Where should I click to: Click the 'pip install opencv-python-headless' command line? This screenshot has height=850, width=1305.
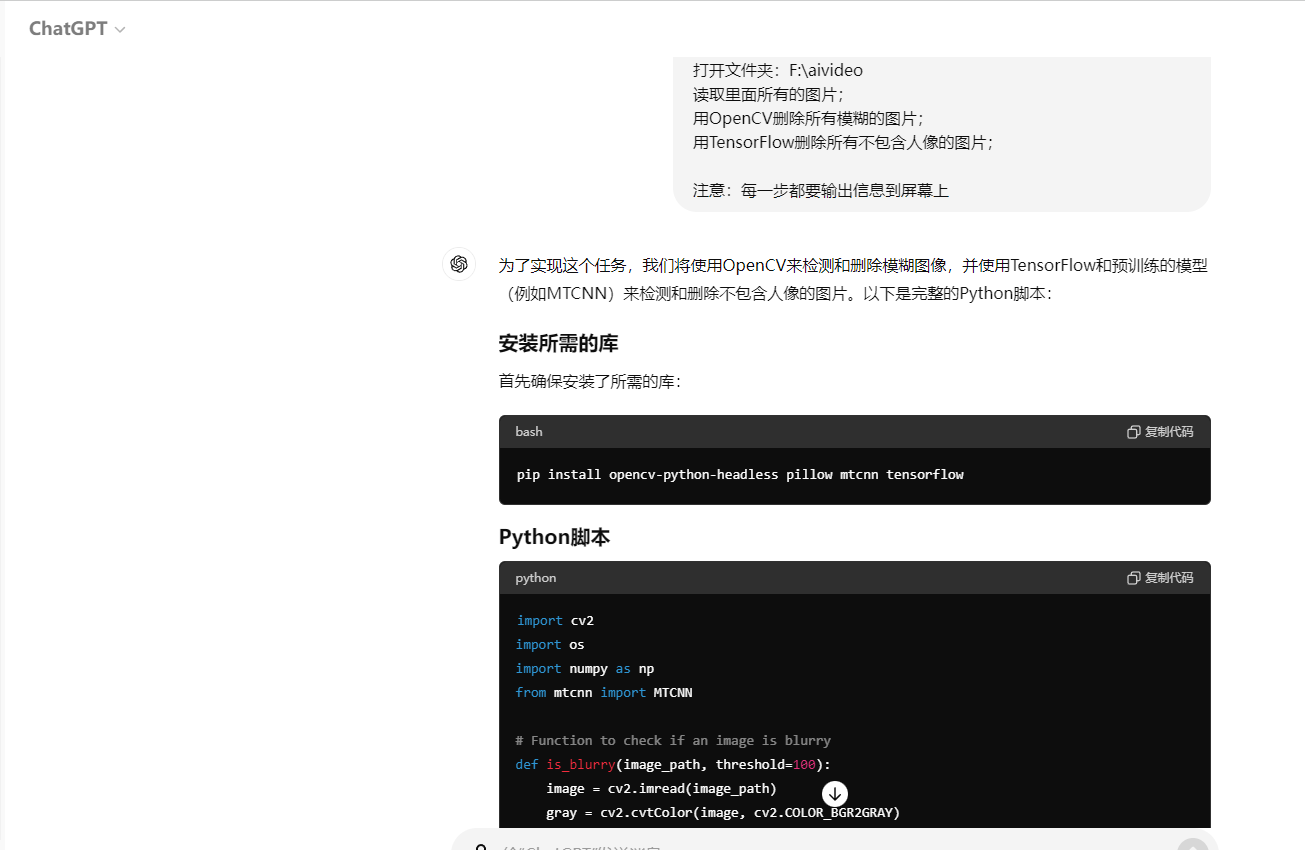pos(740,475)
